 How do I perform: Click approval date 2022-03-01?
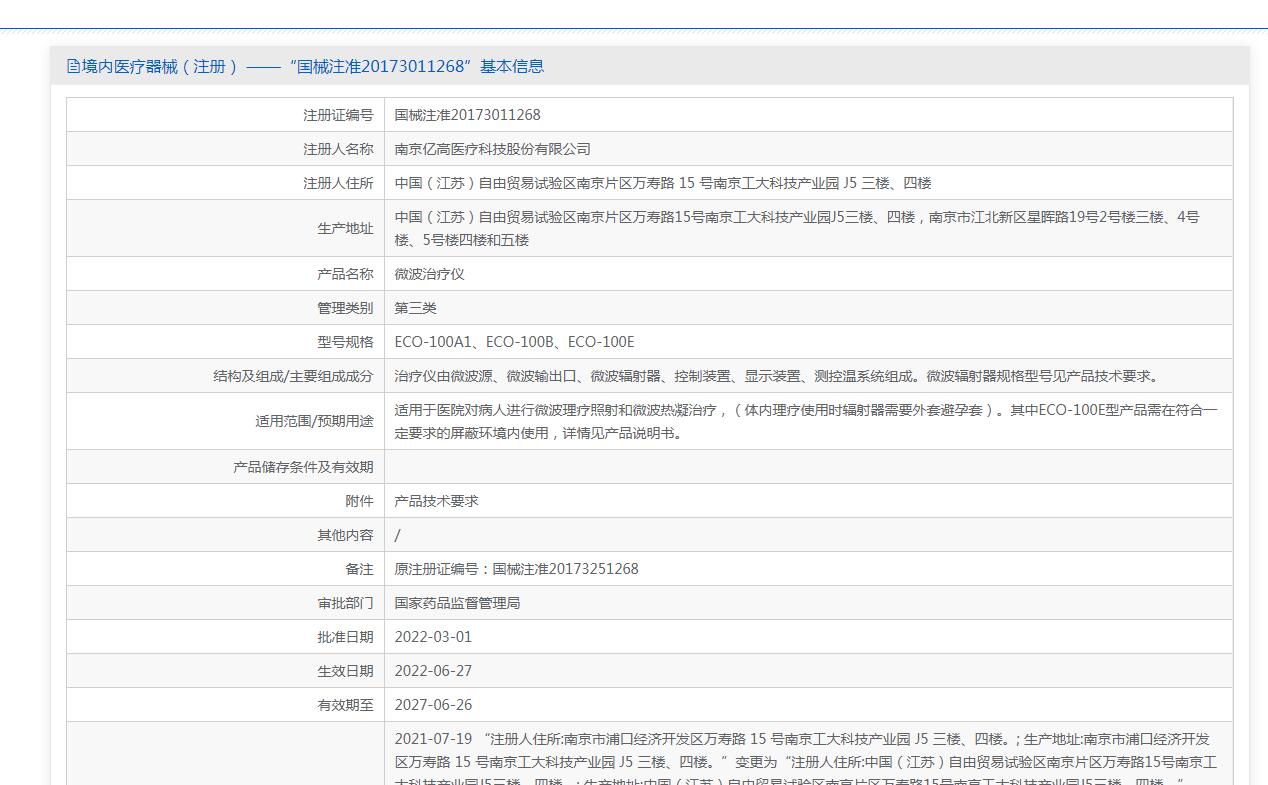[x=433, y=637]
